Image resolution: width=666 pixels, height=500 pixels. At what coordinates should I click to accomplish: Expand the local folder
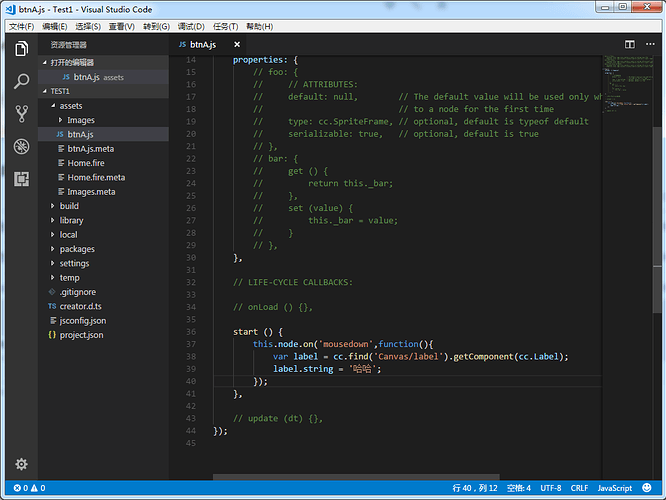point(52,234)
